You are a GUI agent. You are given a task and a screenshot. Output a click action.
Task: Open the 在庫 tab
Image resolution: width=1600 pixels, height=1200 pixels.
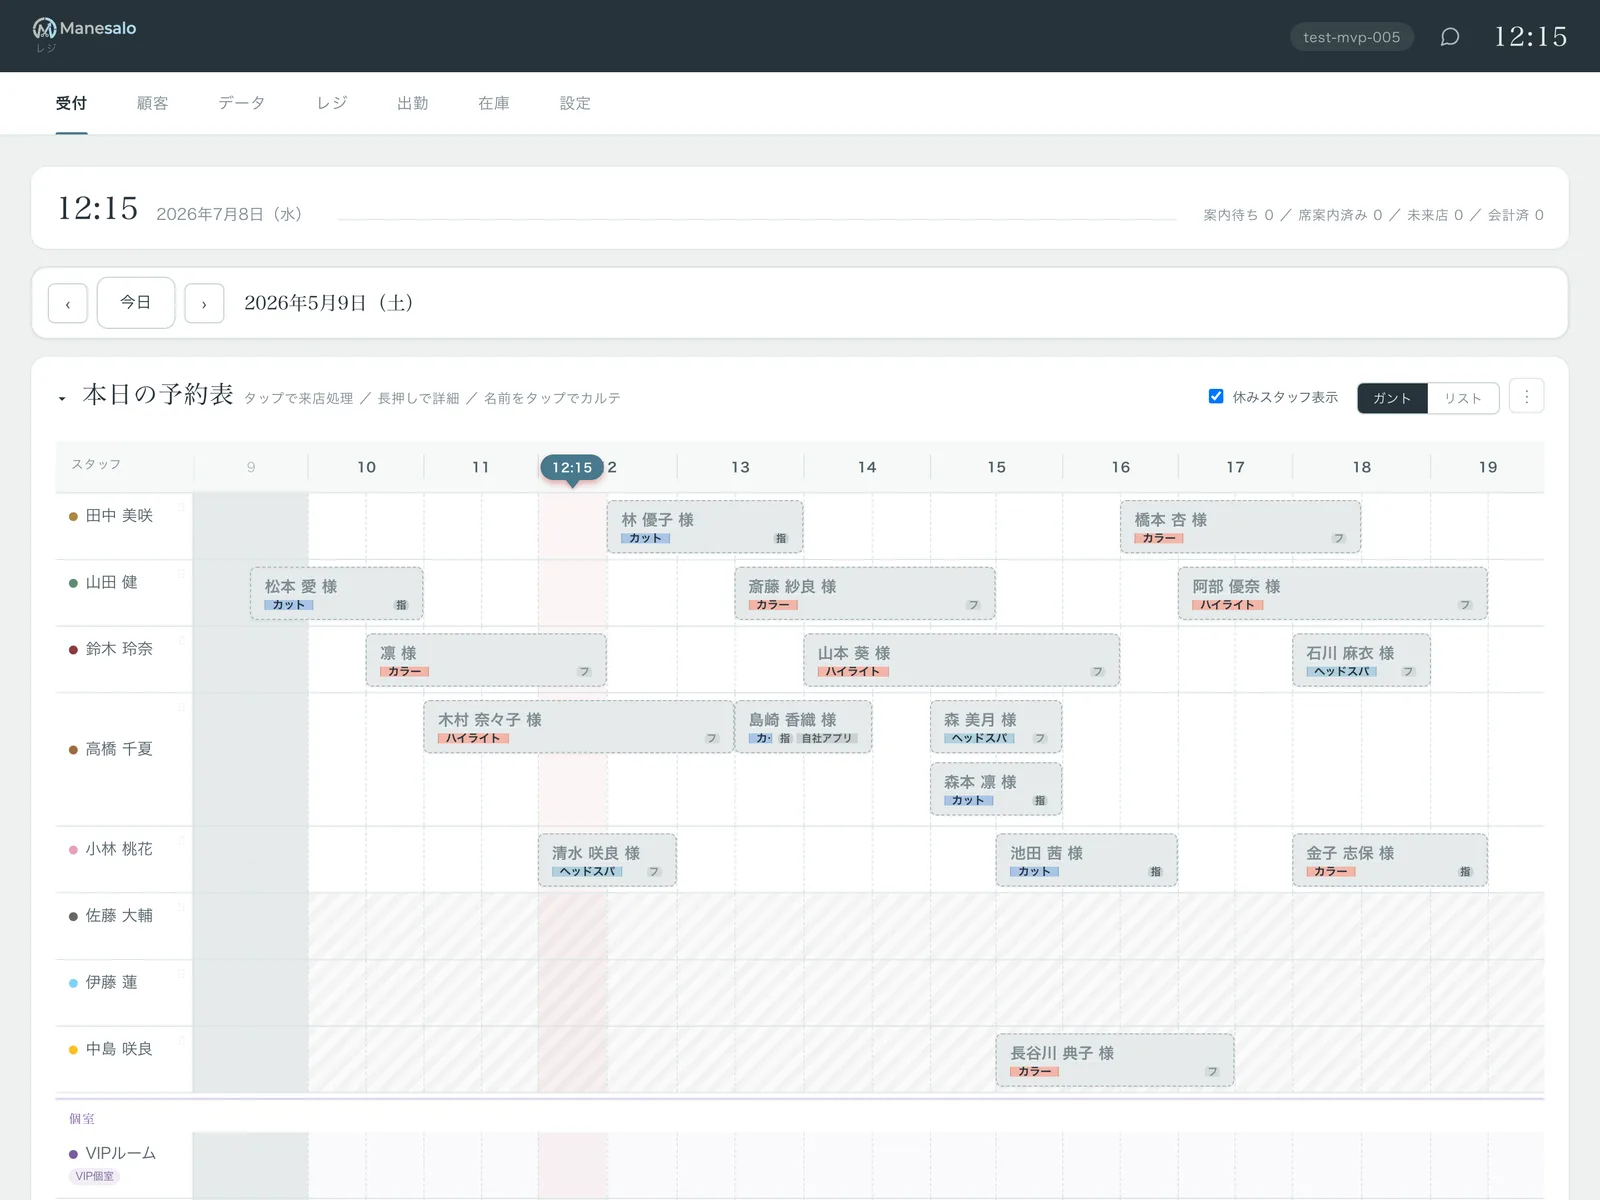(x=494, y=103)
